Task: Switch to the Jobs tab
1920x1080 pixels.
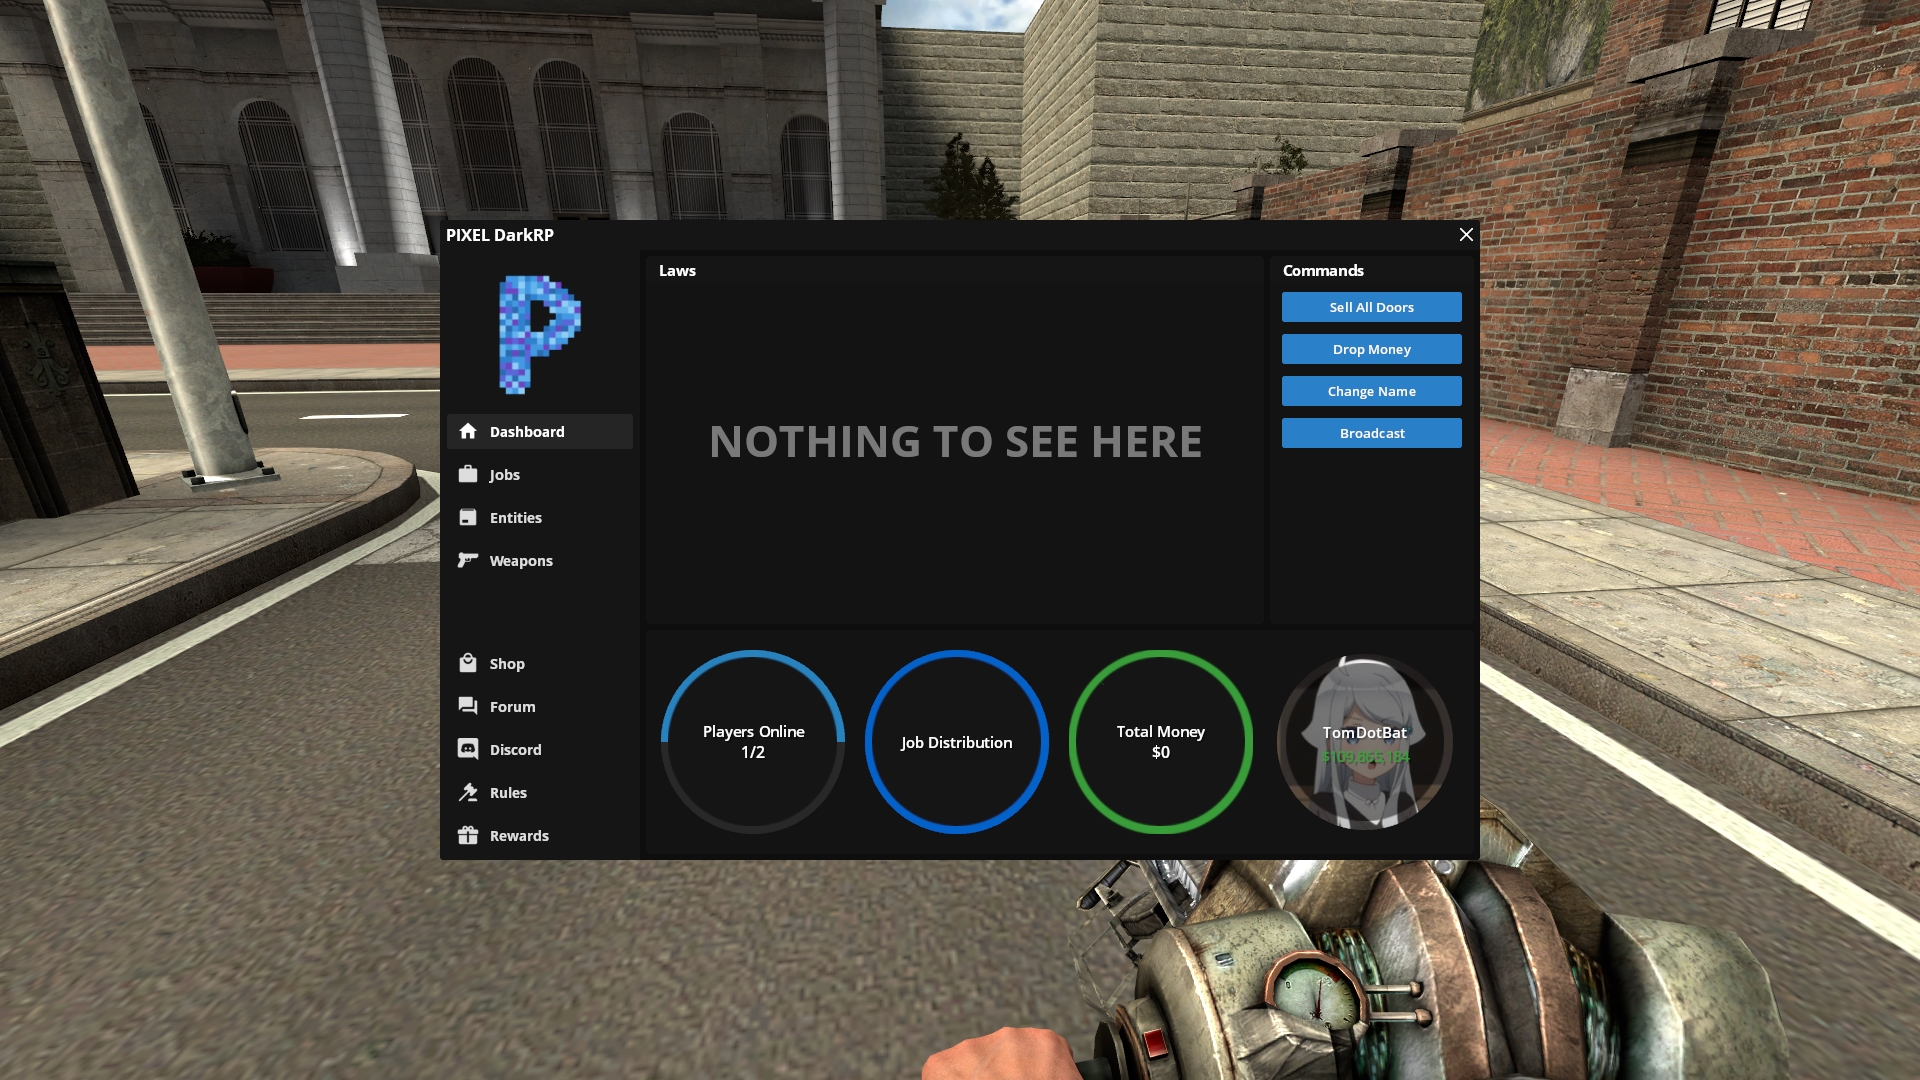Action: click(x=505, y=474)
